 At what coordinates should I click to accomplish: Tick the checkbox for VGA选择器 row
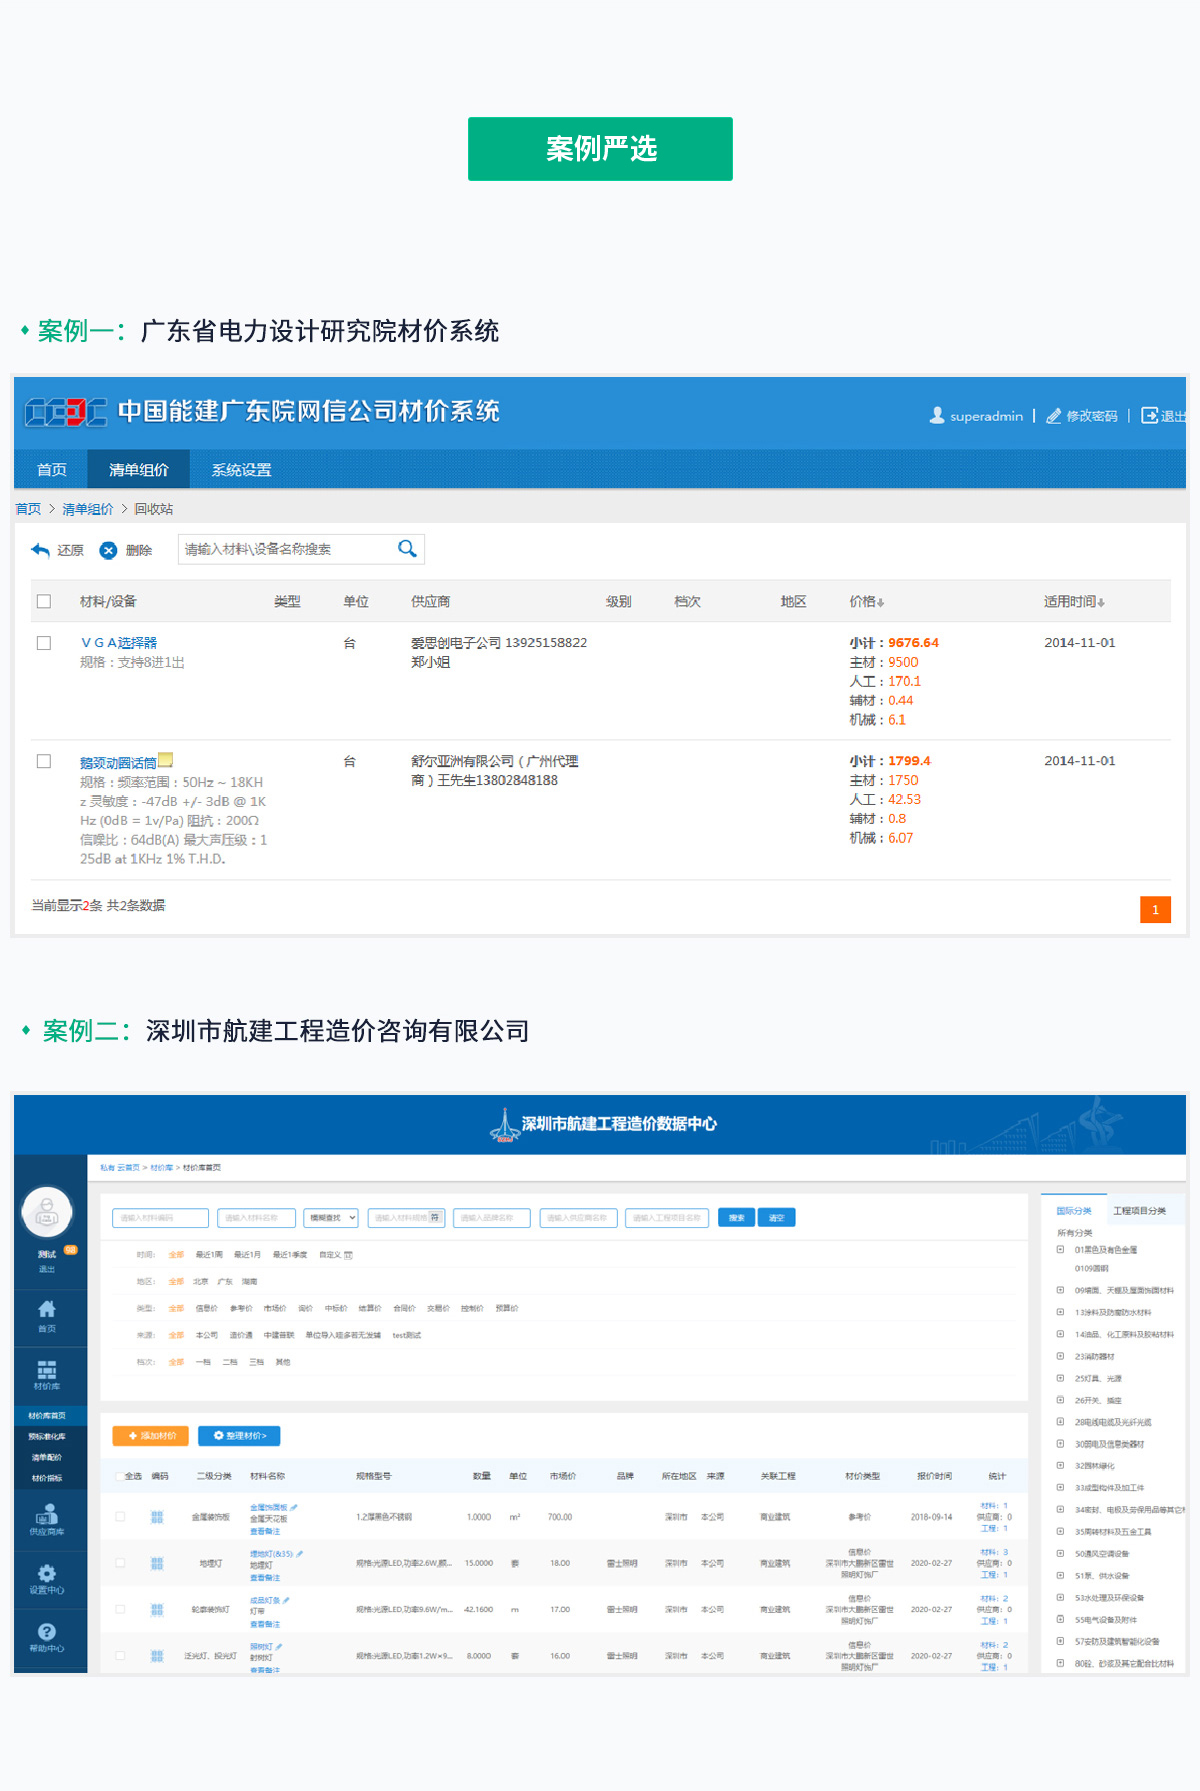click(44, 643)
